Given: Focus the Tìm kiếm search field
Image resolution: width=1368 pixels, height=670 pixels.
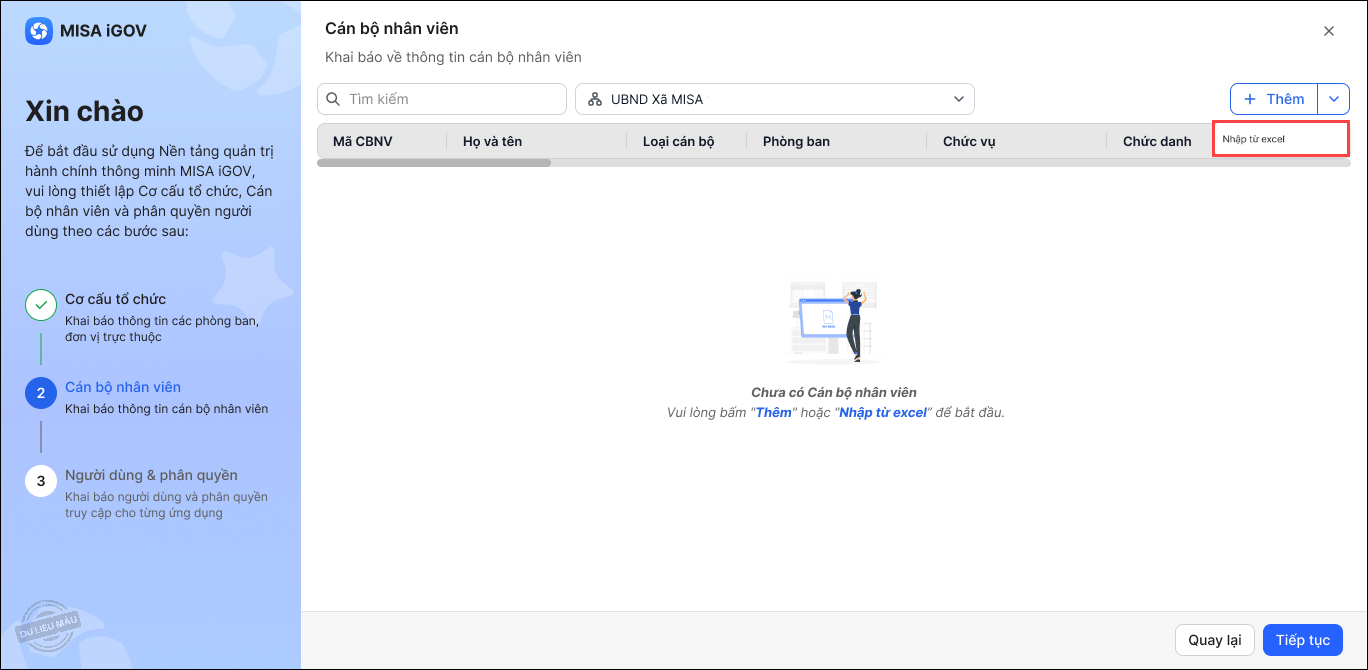Looking at the screenshot, I should point(442,99).
